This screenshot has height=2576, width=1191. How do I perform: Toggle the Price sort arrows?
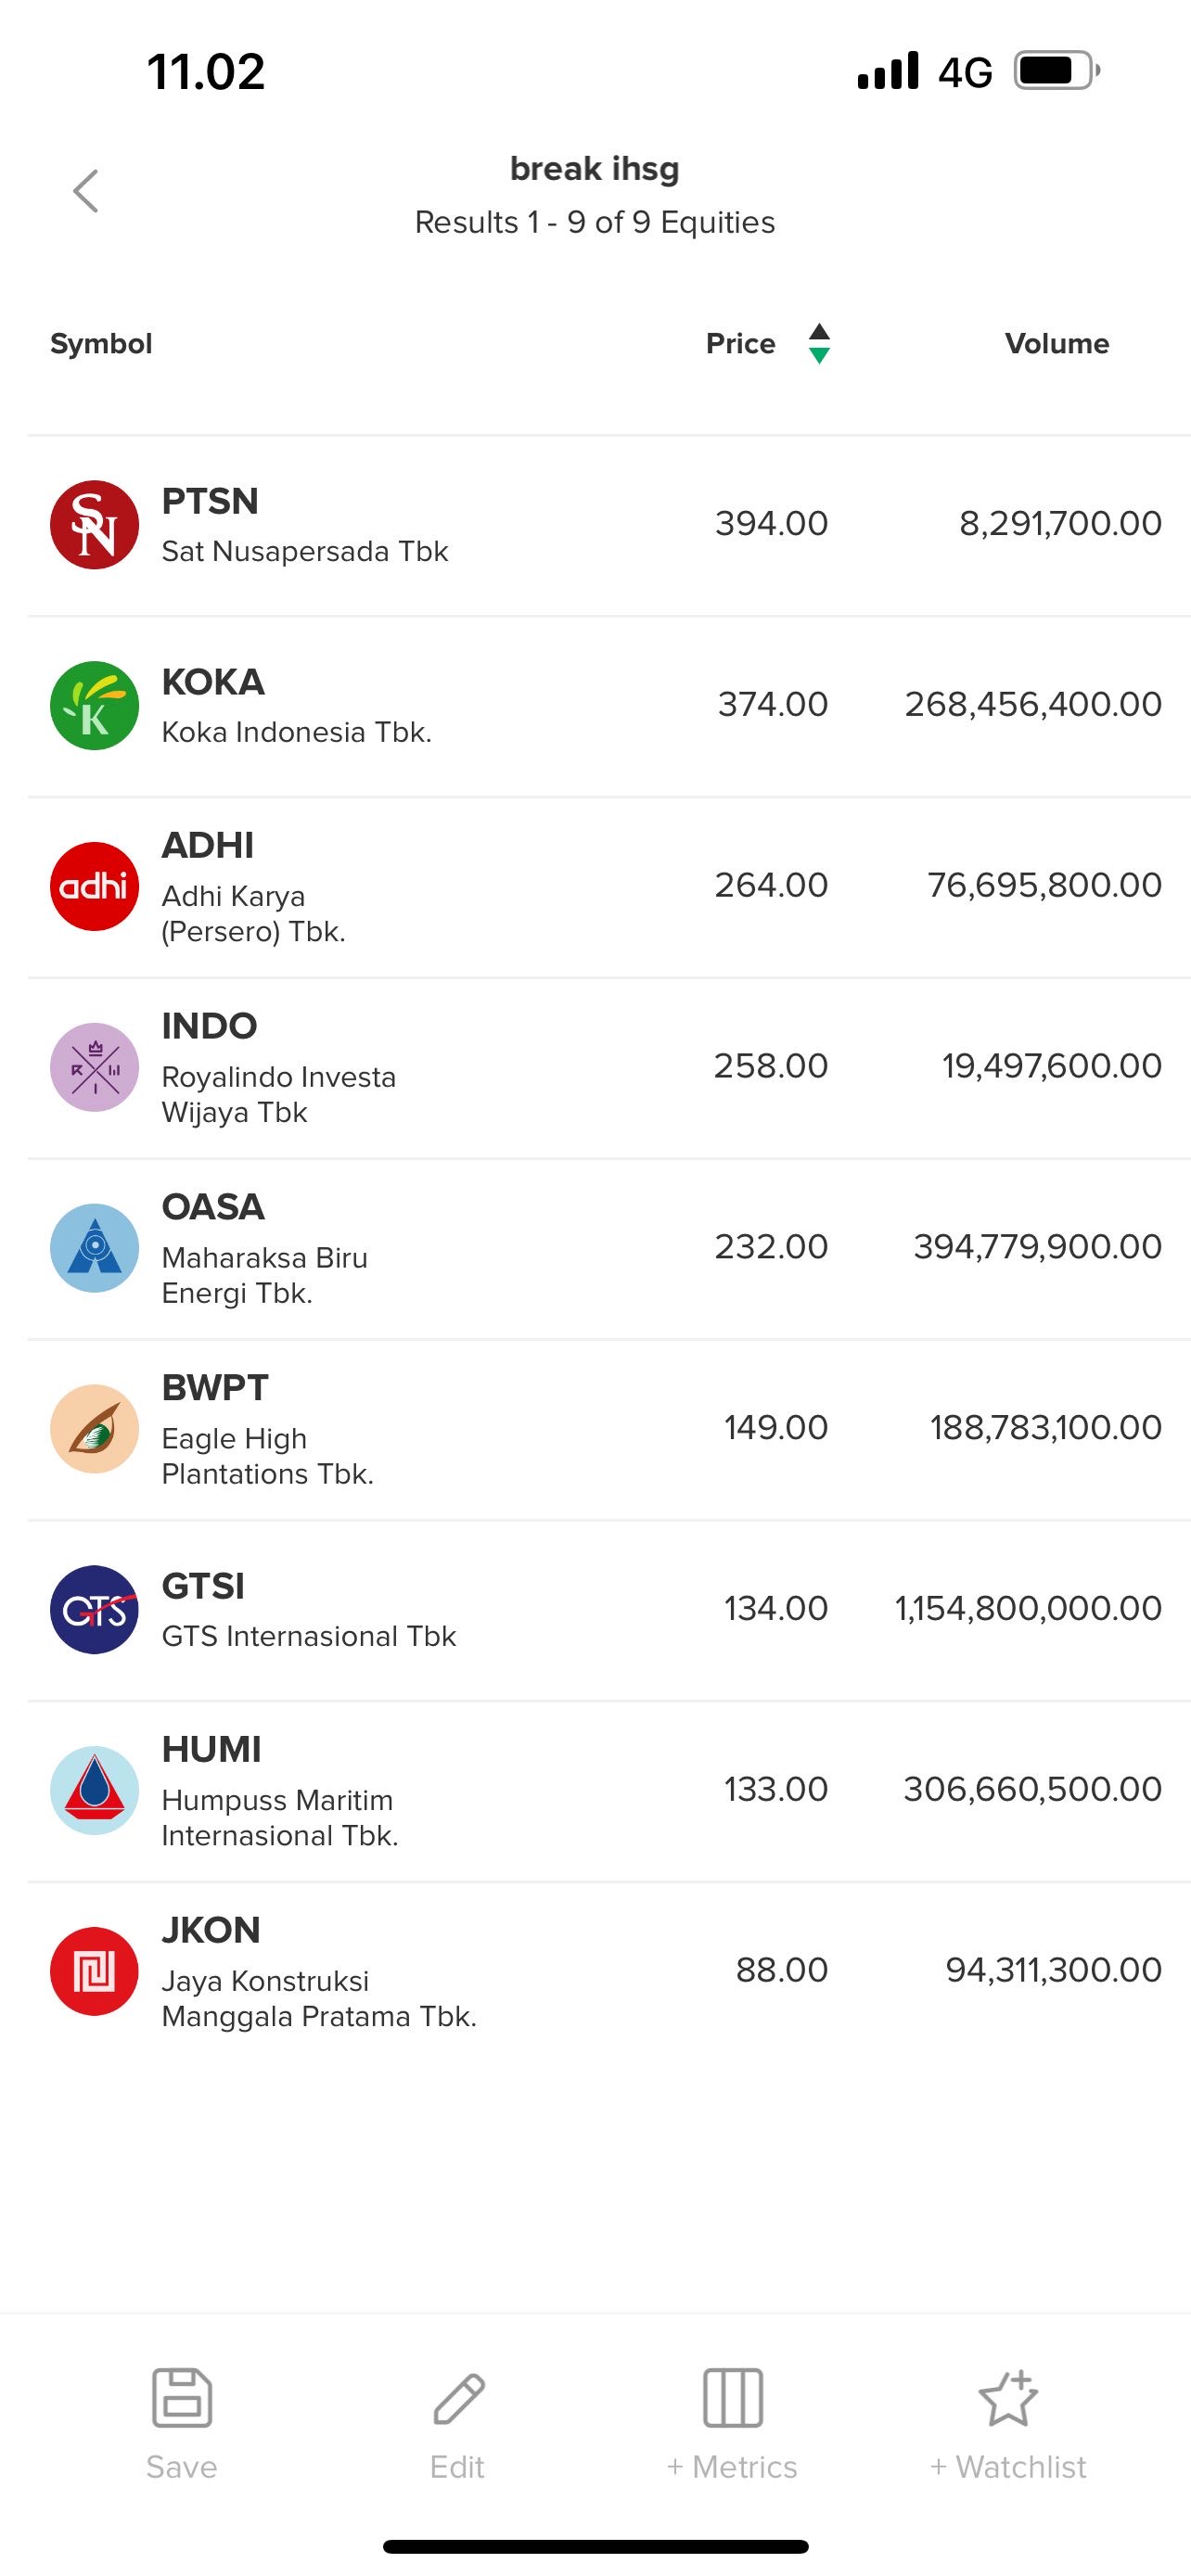(x=819, y=343)
